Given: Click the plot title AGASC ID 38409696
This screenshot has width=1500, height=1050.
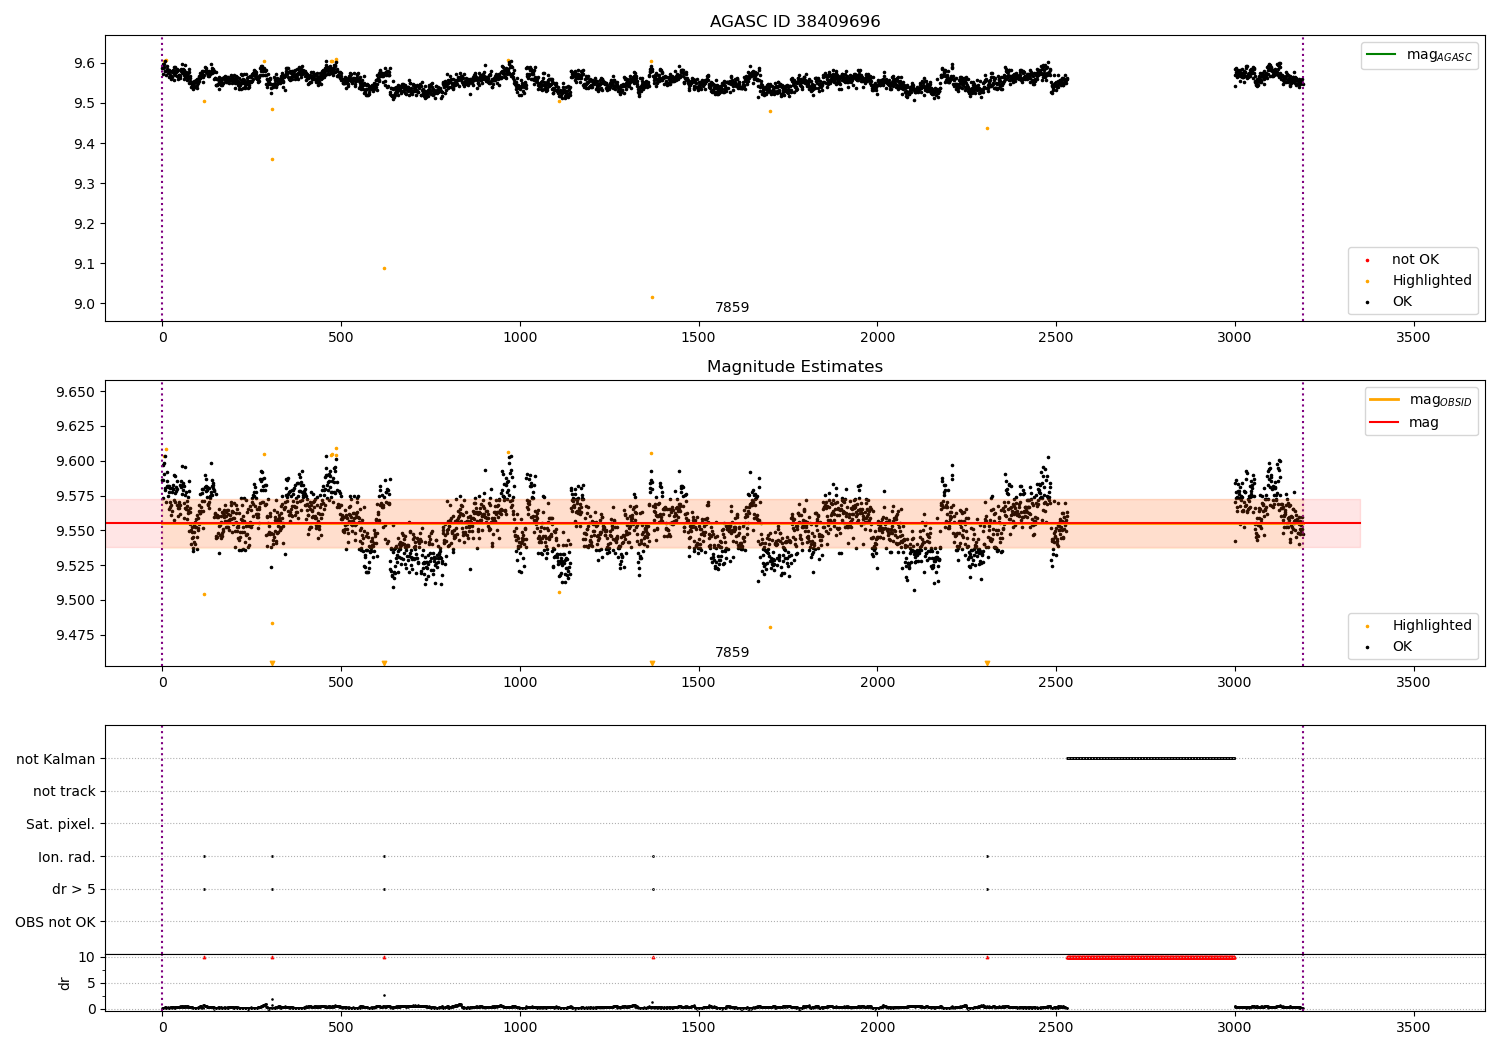Looking at the screenshot, I should pos(795,21).
